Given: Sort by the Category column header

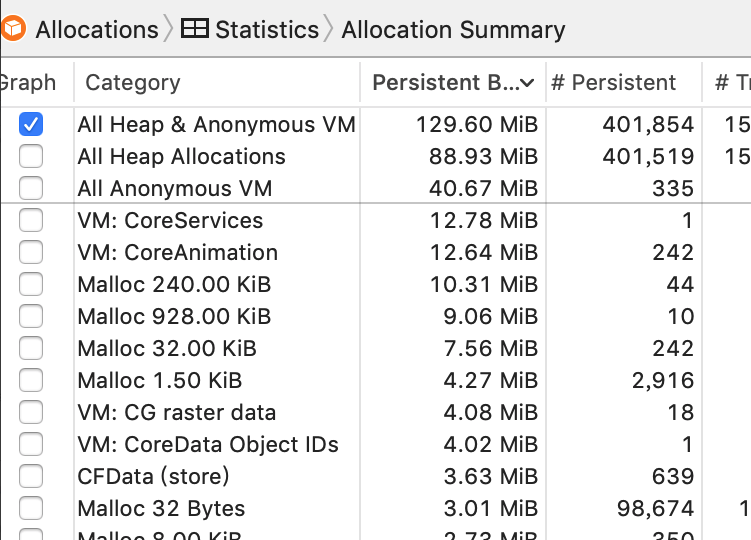Looking at the screenshot, I should (133, 82).
